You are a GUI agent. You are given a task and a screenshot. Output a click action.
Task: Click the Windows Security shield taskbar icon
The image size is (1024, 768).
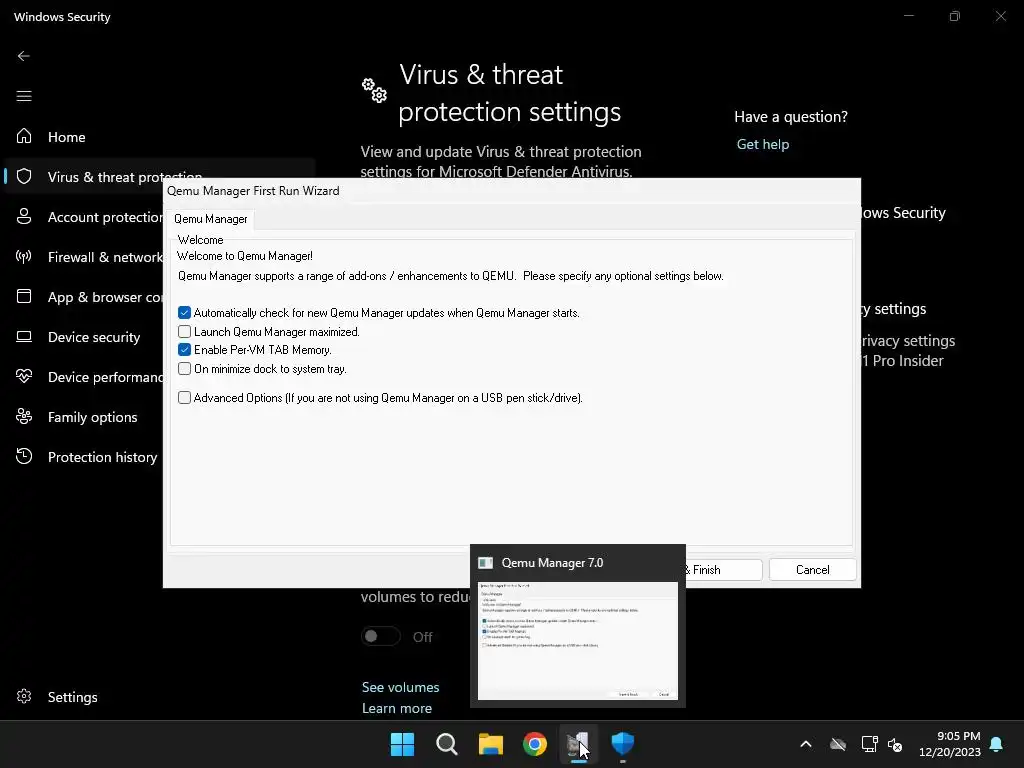(622, 744)
